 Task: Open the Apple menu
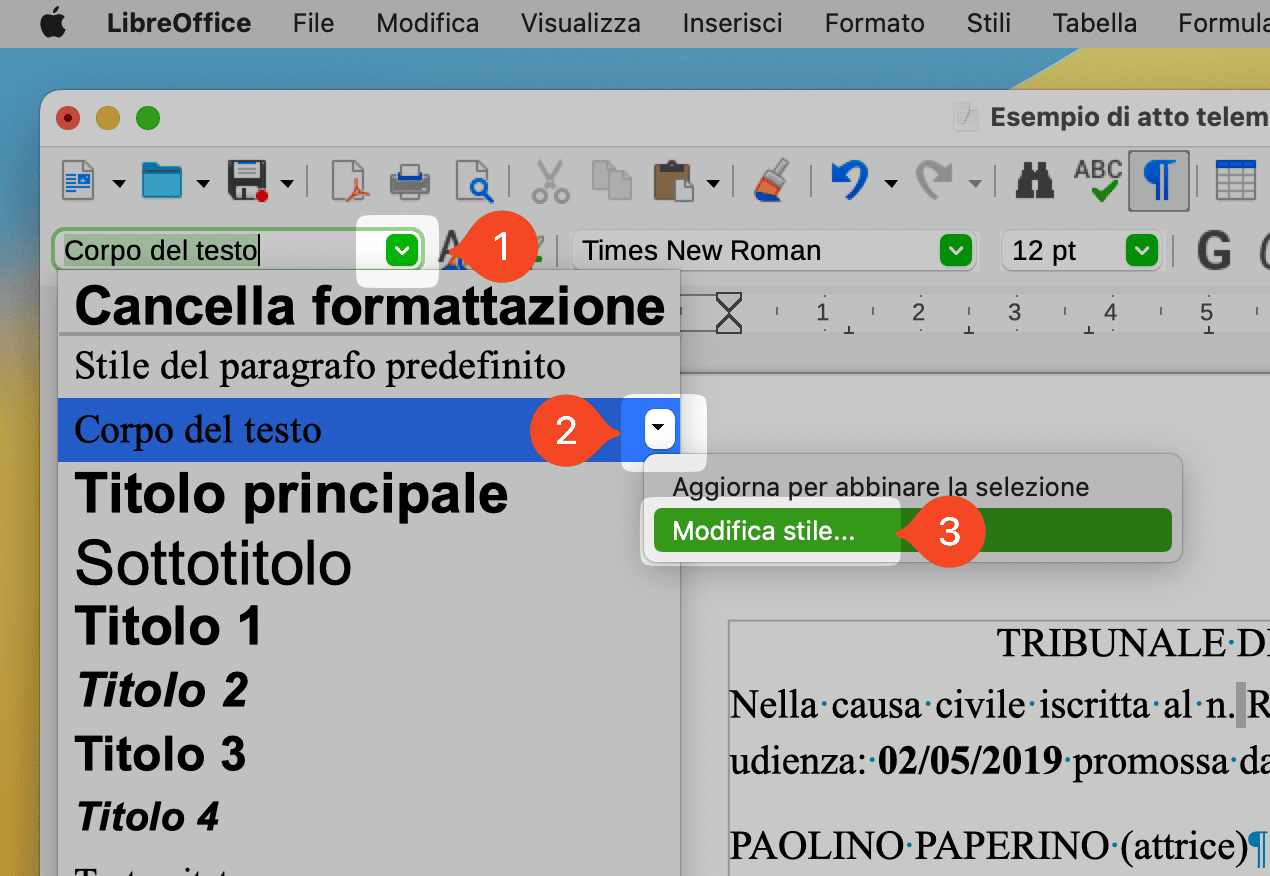click(x=53, y=23)
